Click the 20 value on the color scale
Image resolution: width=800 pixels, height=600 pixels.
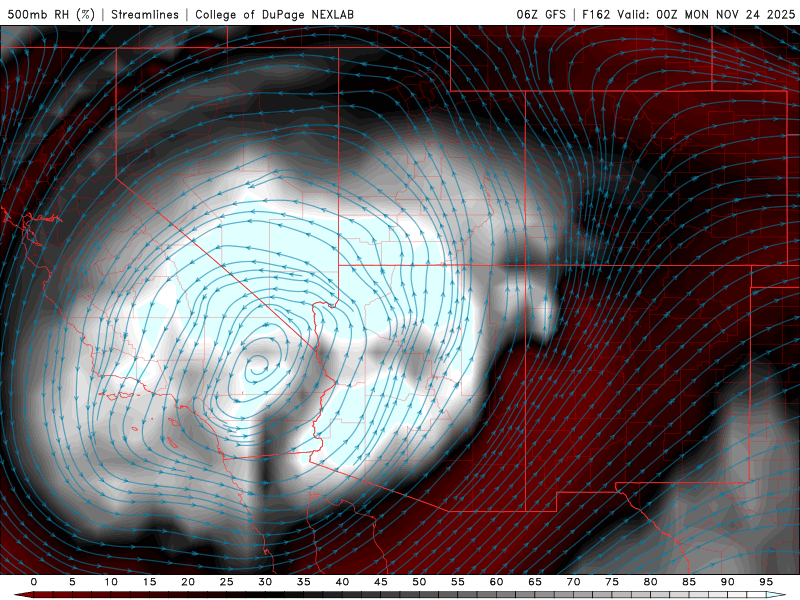click(x=188, y=582)
